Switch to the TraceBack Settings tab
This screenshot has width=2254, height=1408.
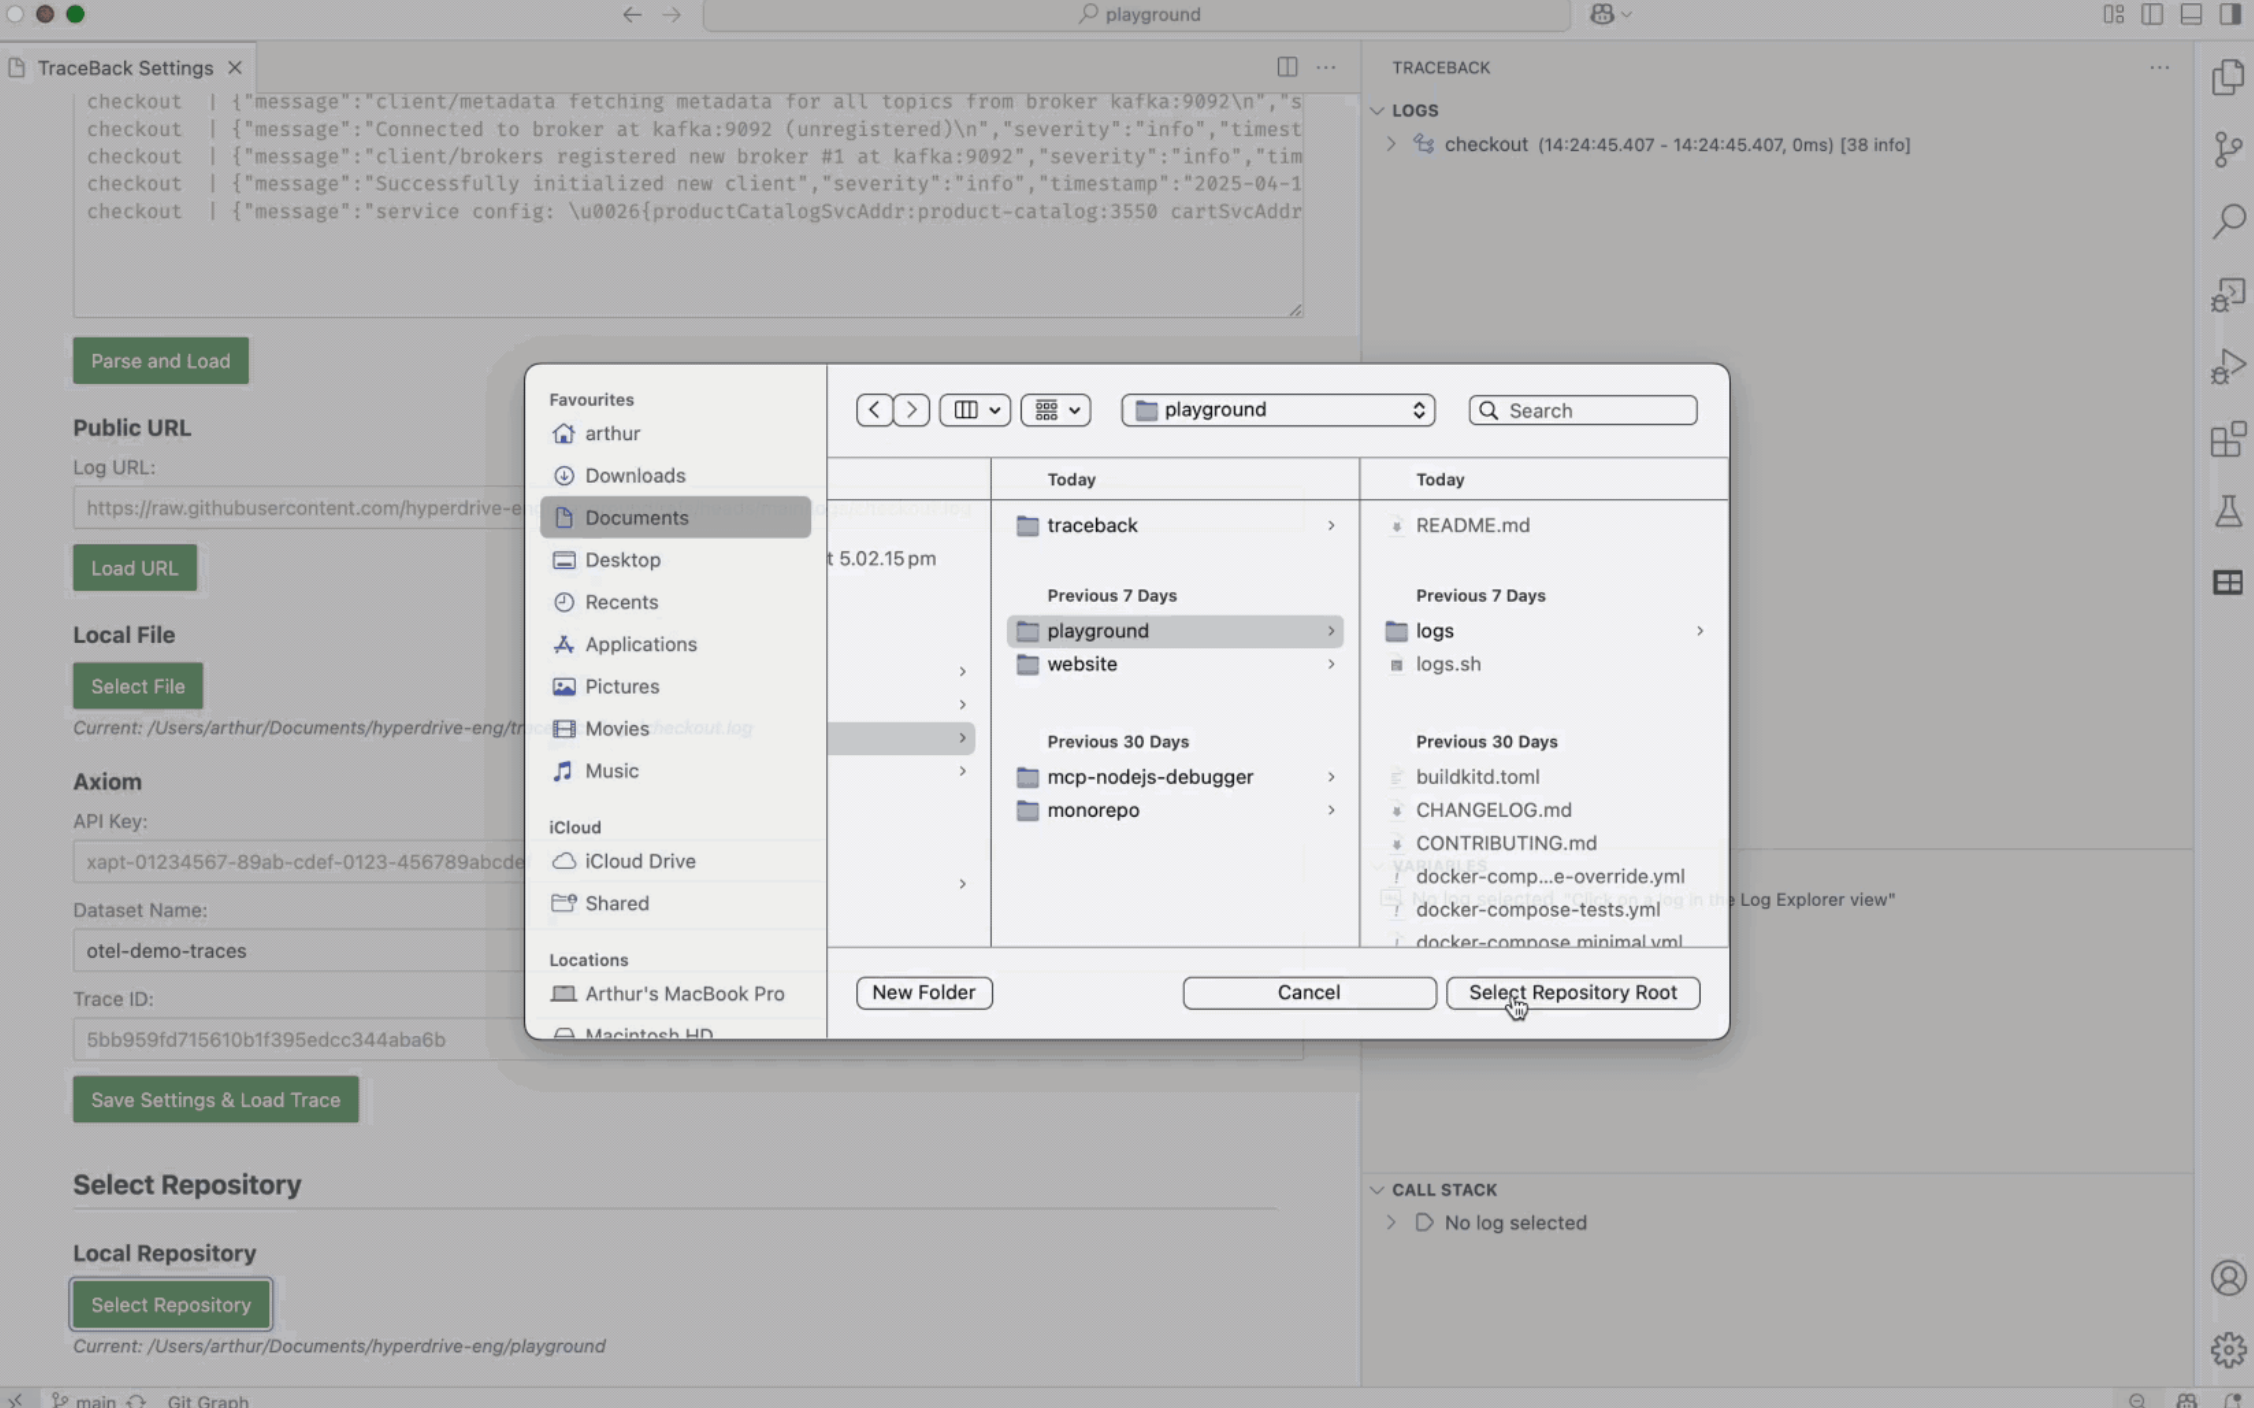125,68
